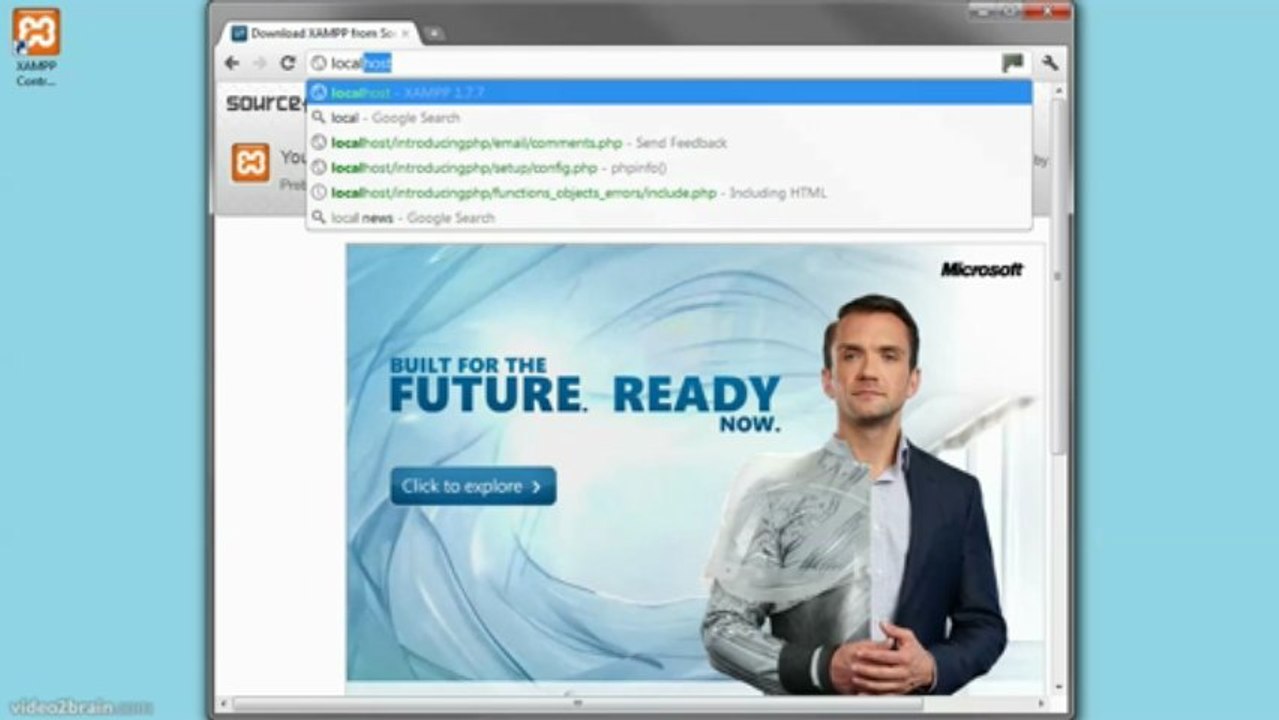Click the orange XAMPP logo on the page

250,162
